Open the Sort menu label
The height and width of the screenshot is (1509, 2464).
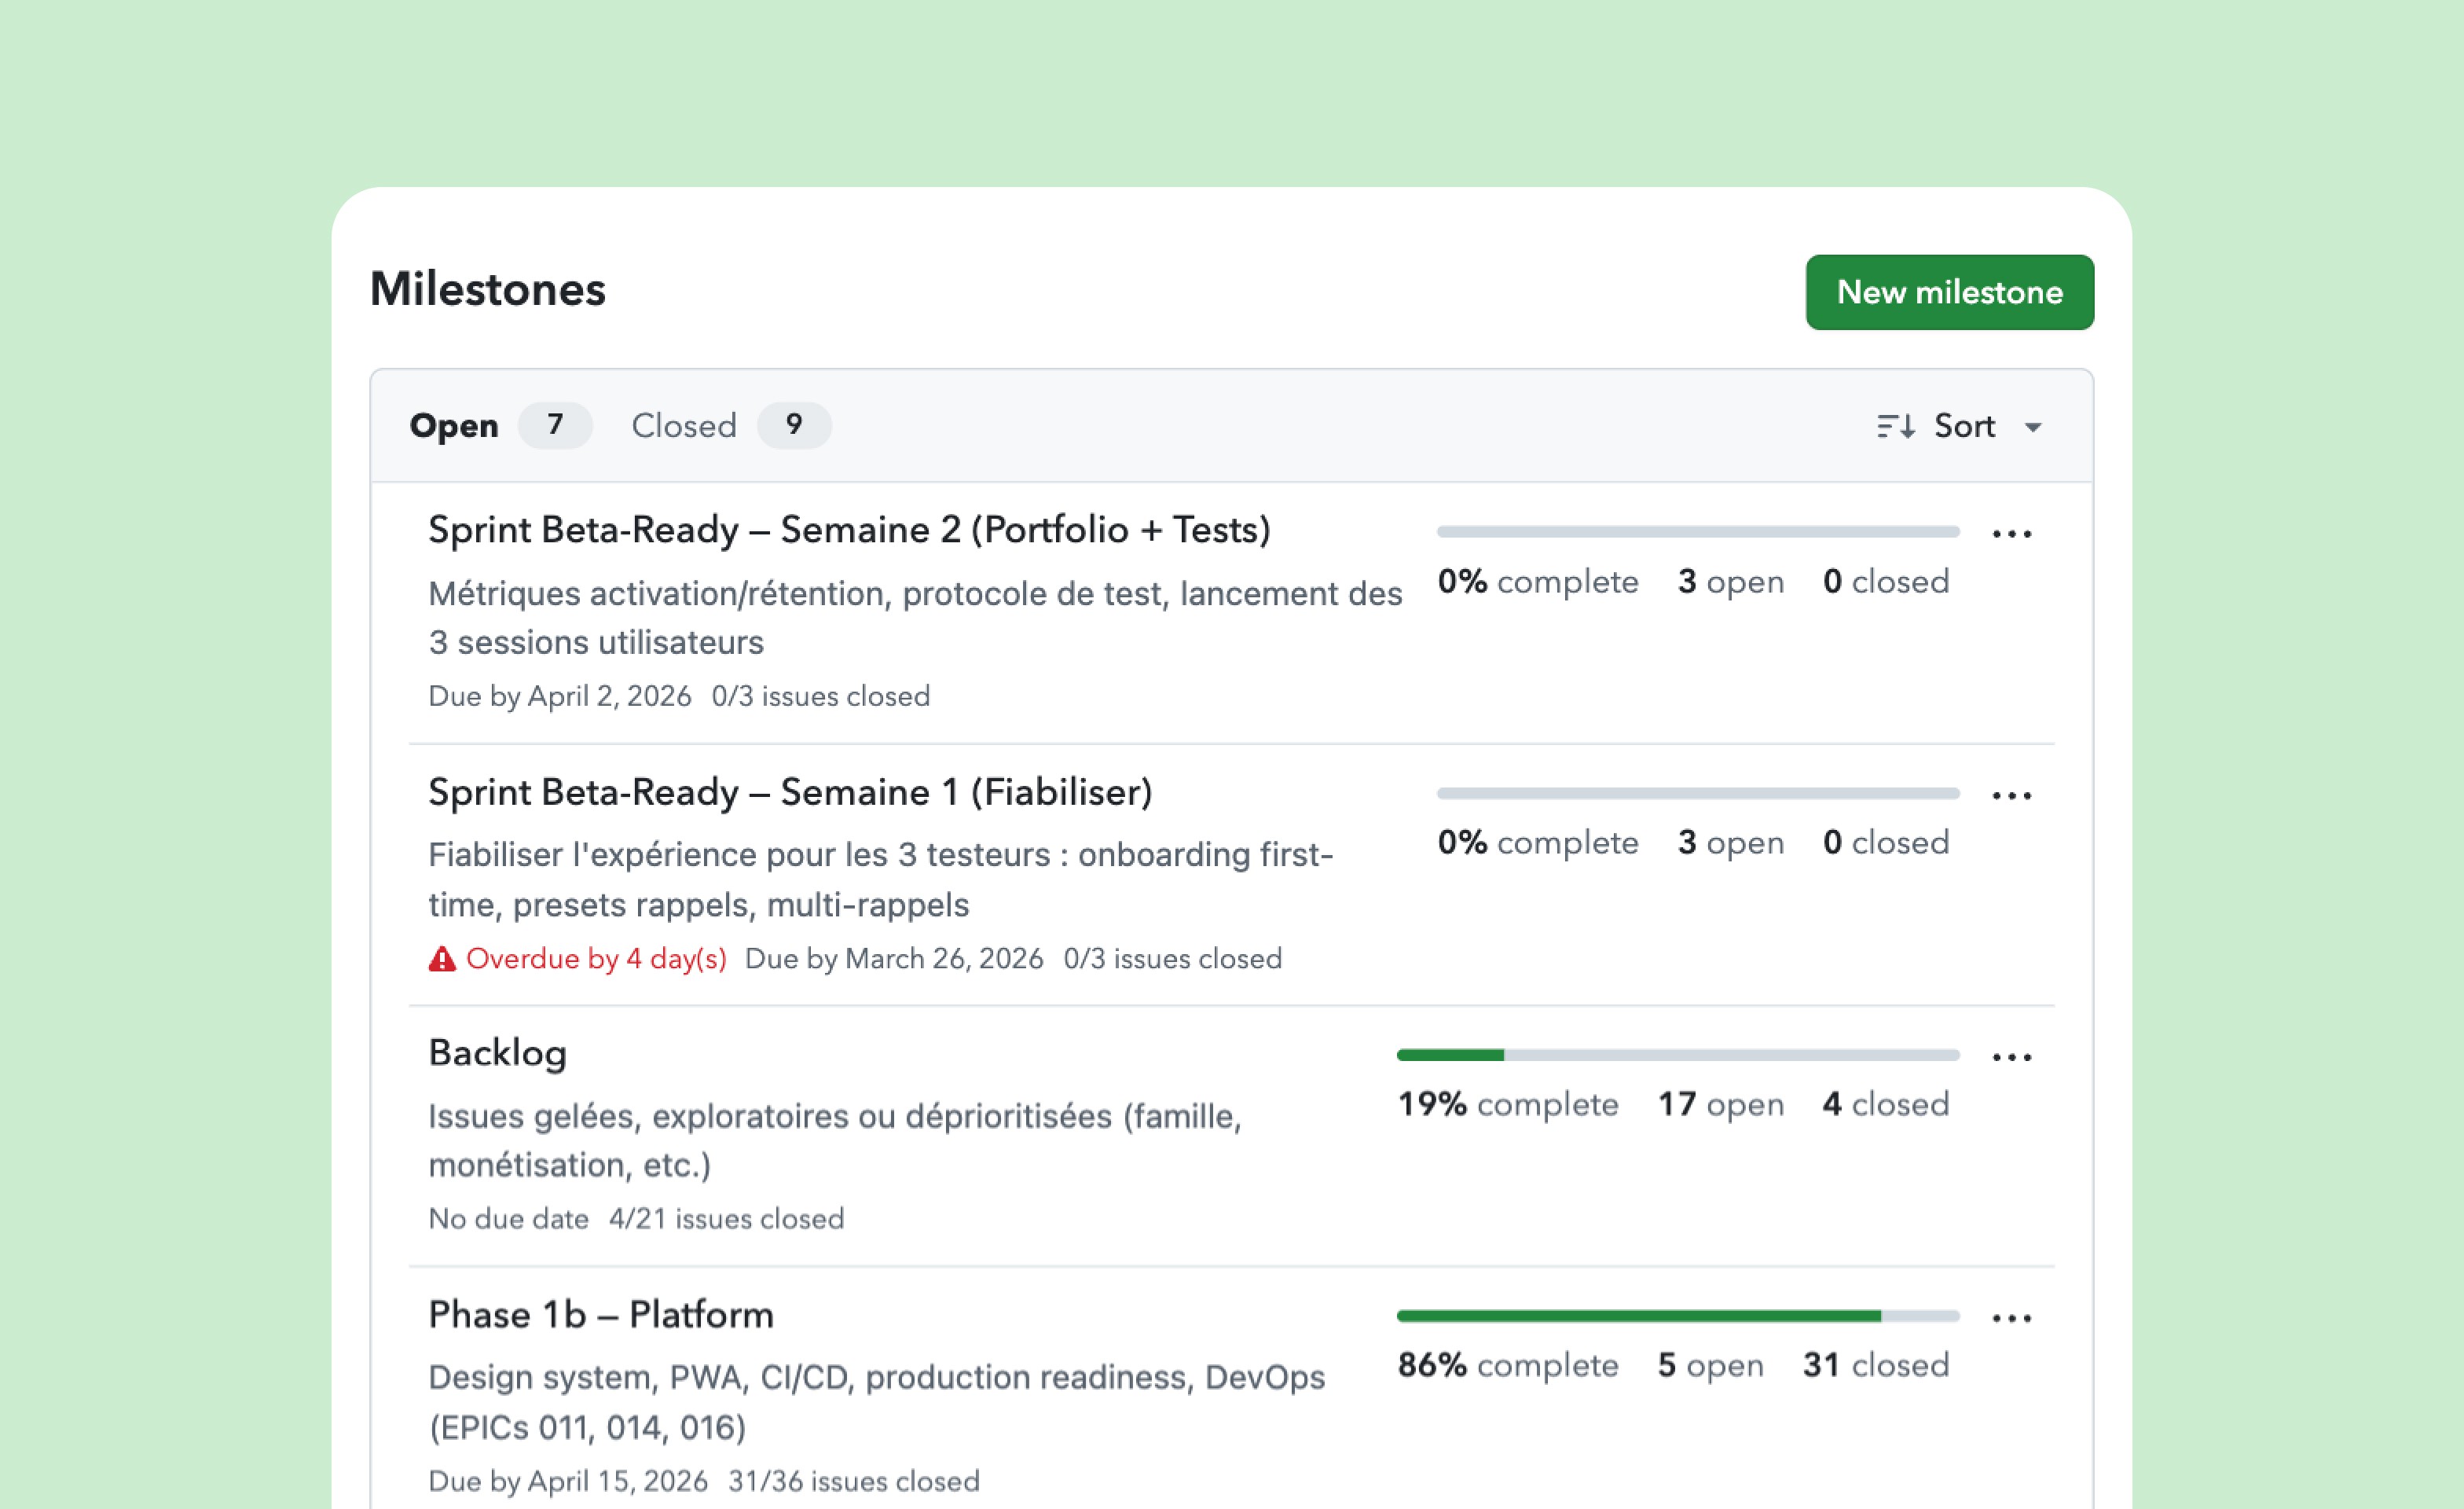1964,426
